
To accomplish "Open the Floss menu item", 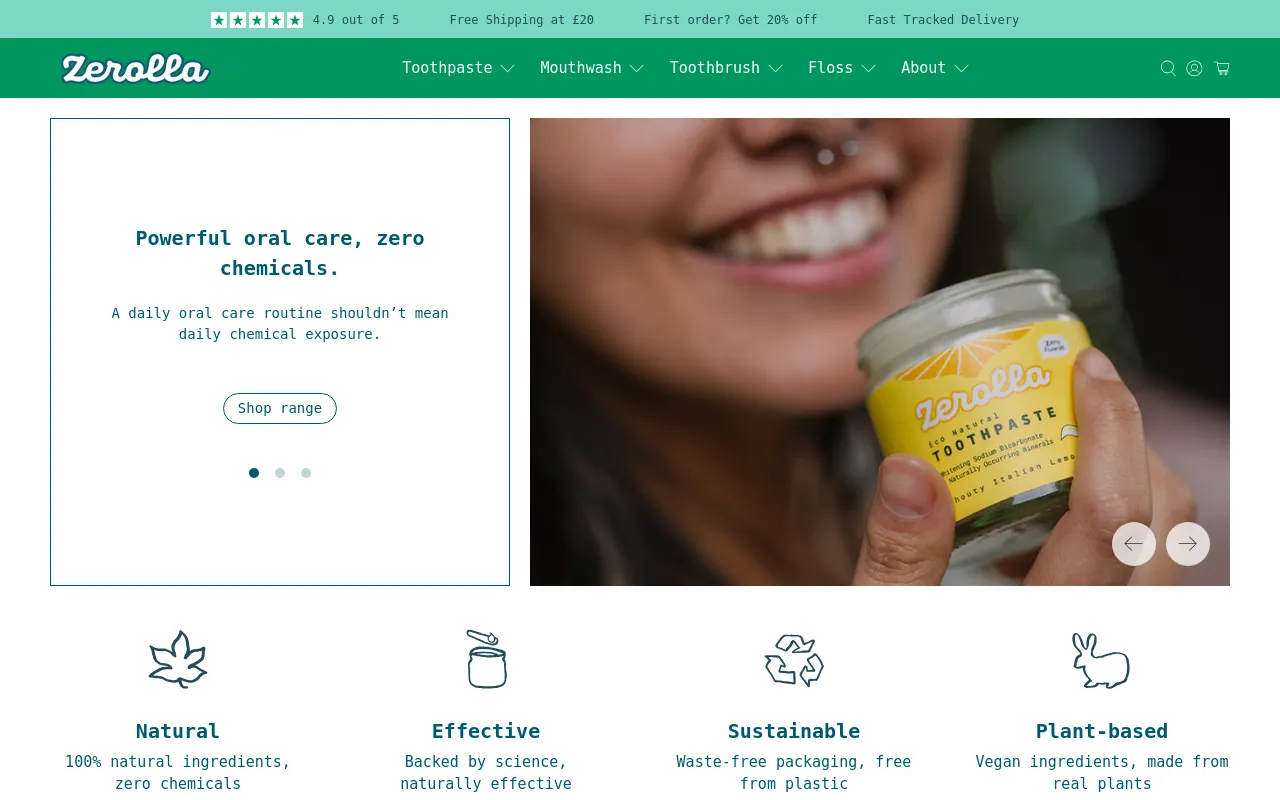I will 842,68.
